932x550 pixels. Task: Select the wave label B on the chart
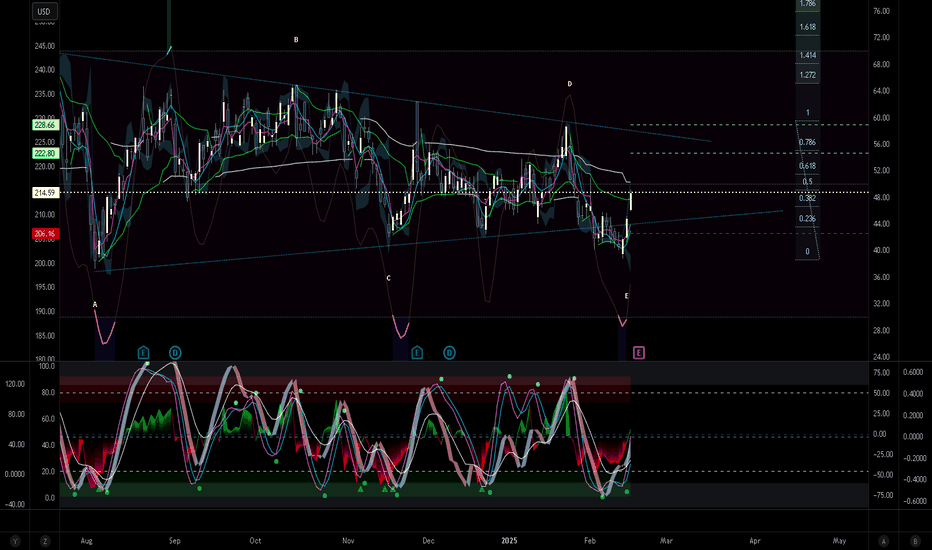coord(296,40)
